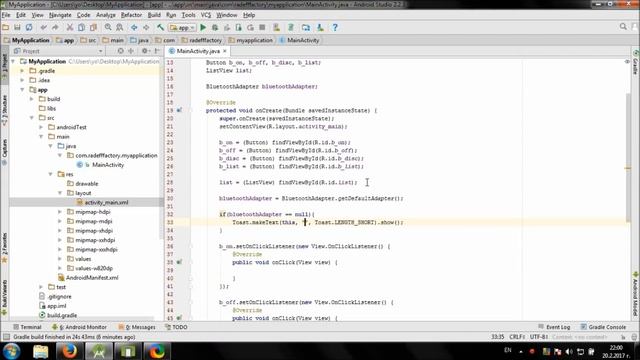The width and height of the screenshot is (640, 360).
Task: Click the UTF-8 encoding status entry
Action: [539, 337]
